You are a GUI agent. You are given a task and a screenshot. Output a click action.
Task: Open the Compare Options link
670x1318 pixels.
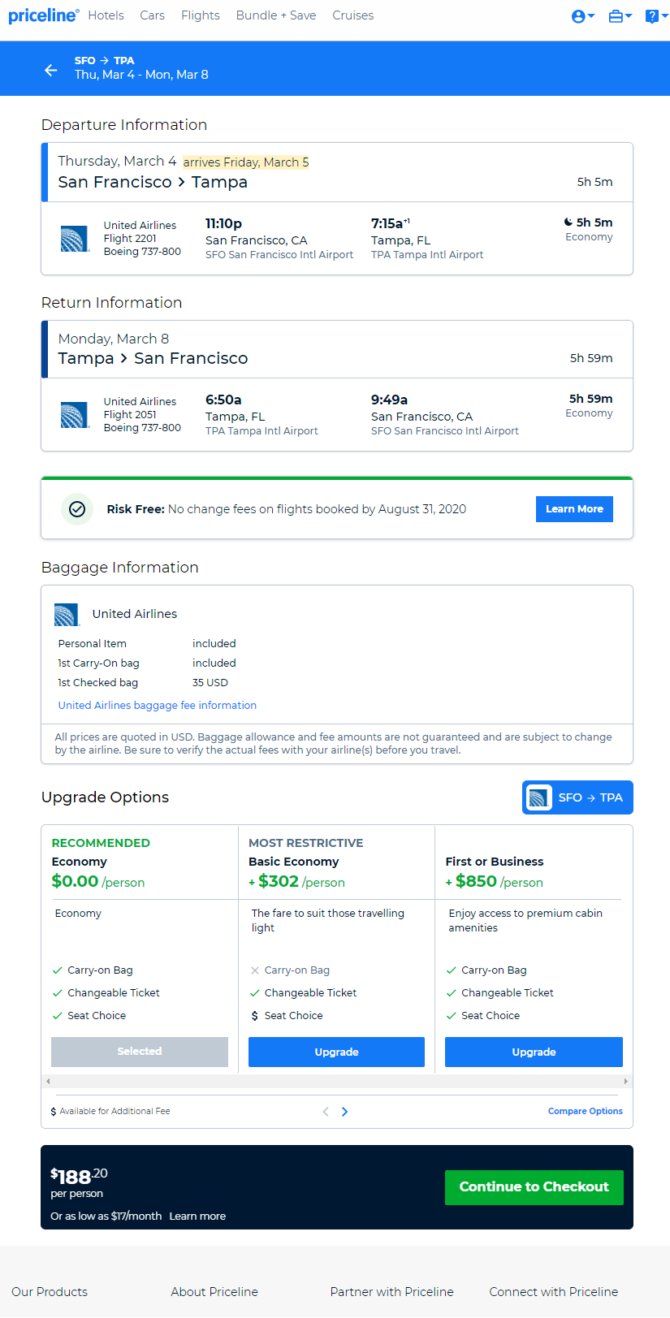585,1111
